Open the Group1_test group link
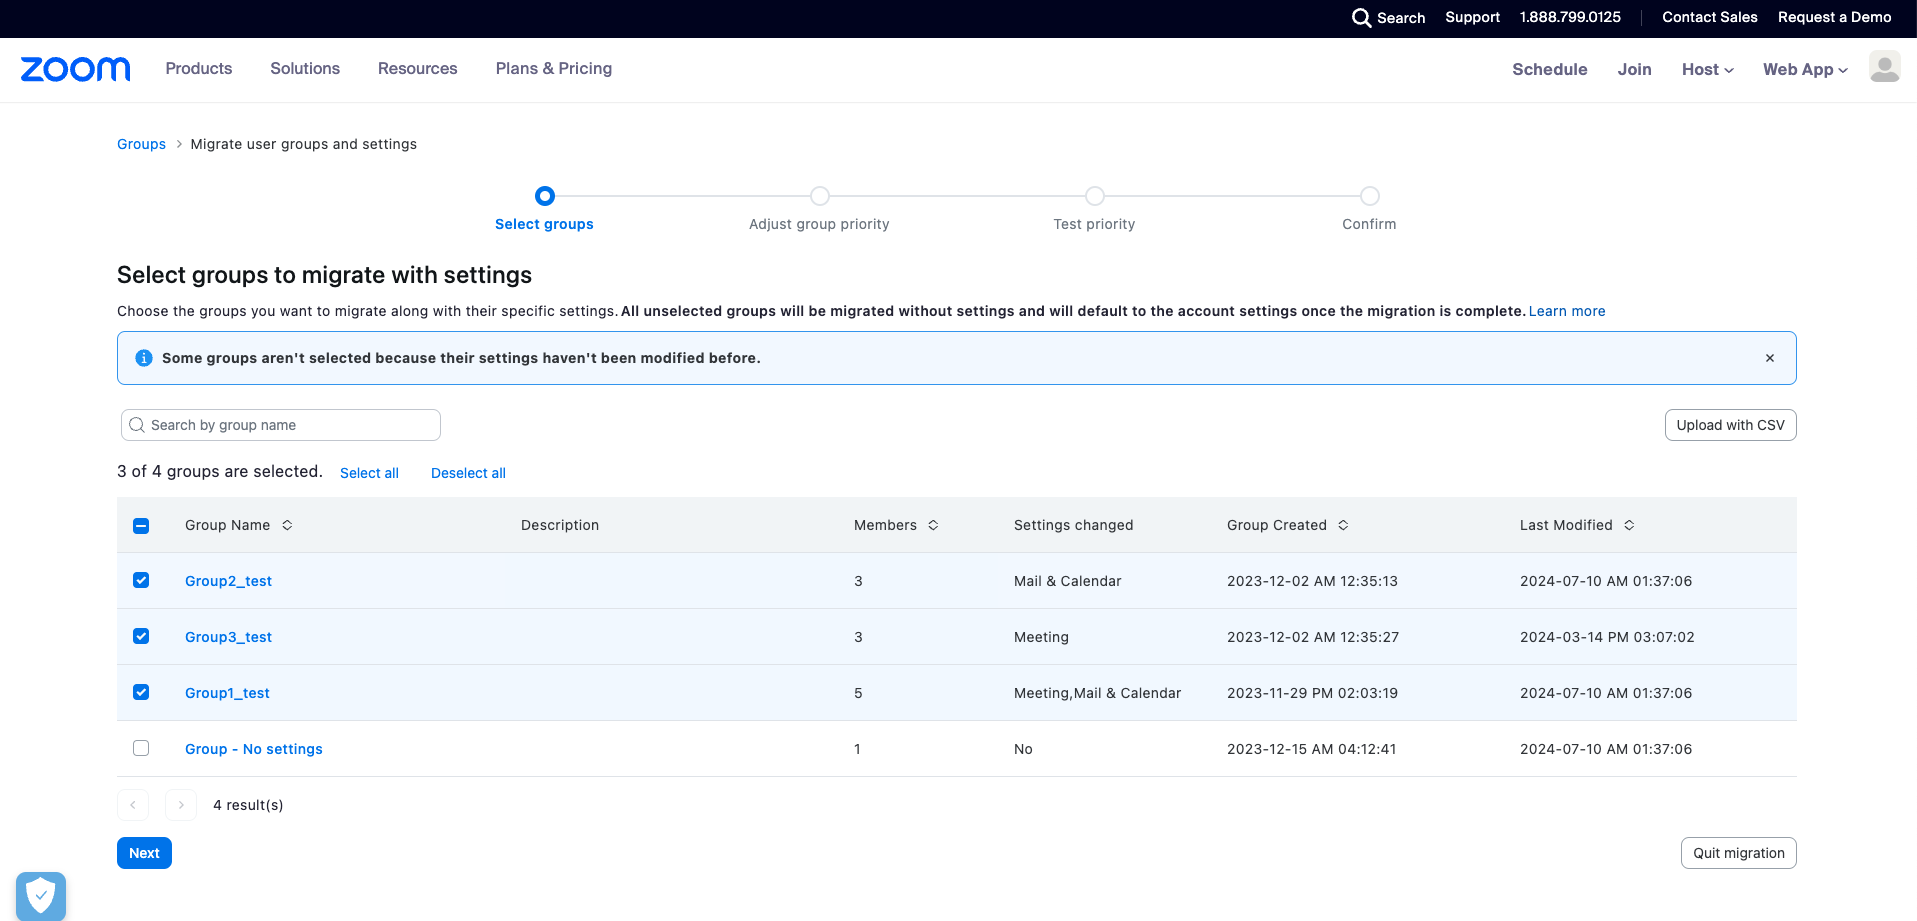This screenshot has width=1917, height=921. point(227,693)
